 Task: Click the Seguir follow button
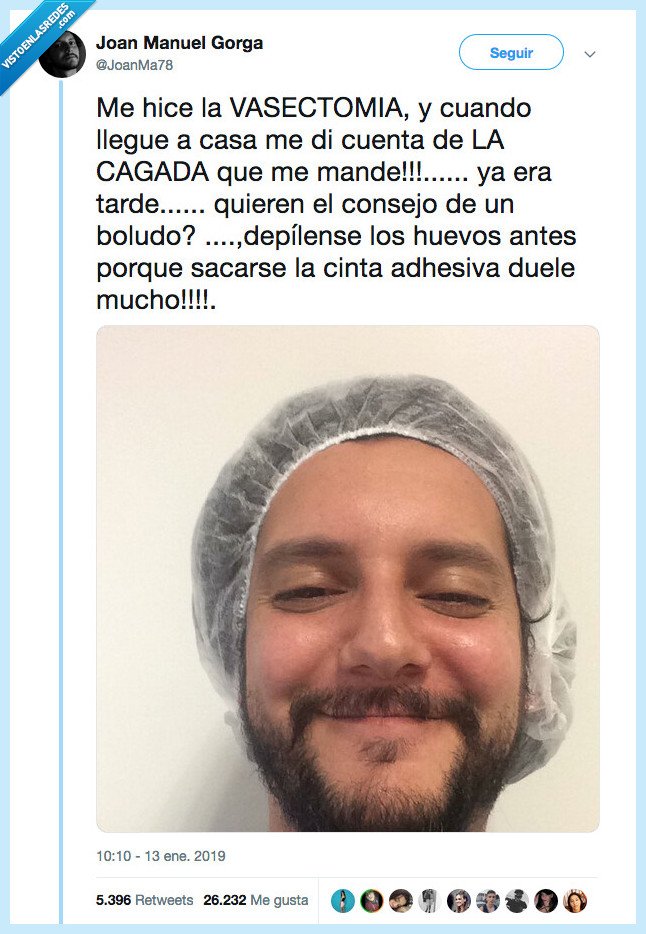[511, 52]
